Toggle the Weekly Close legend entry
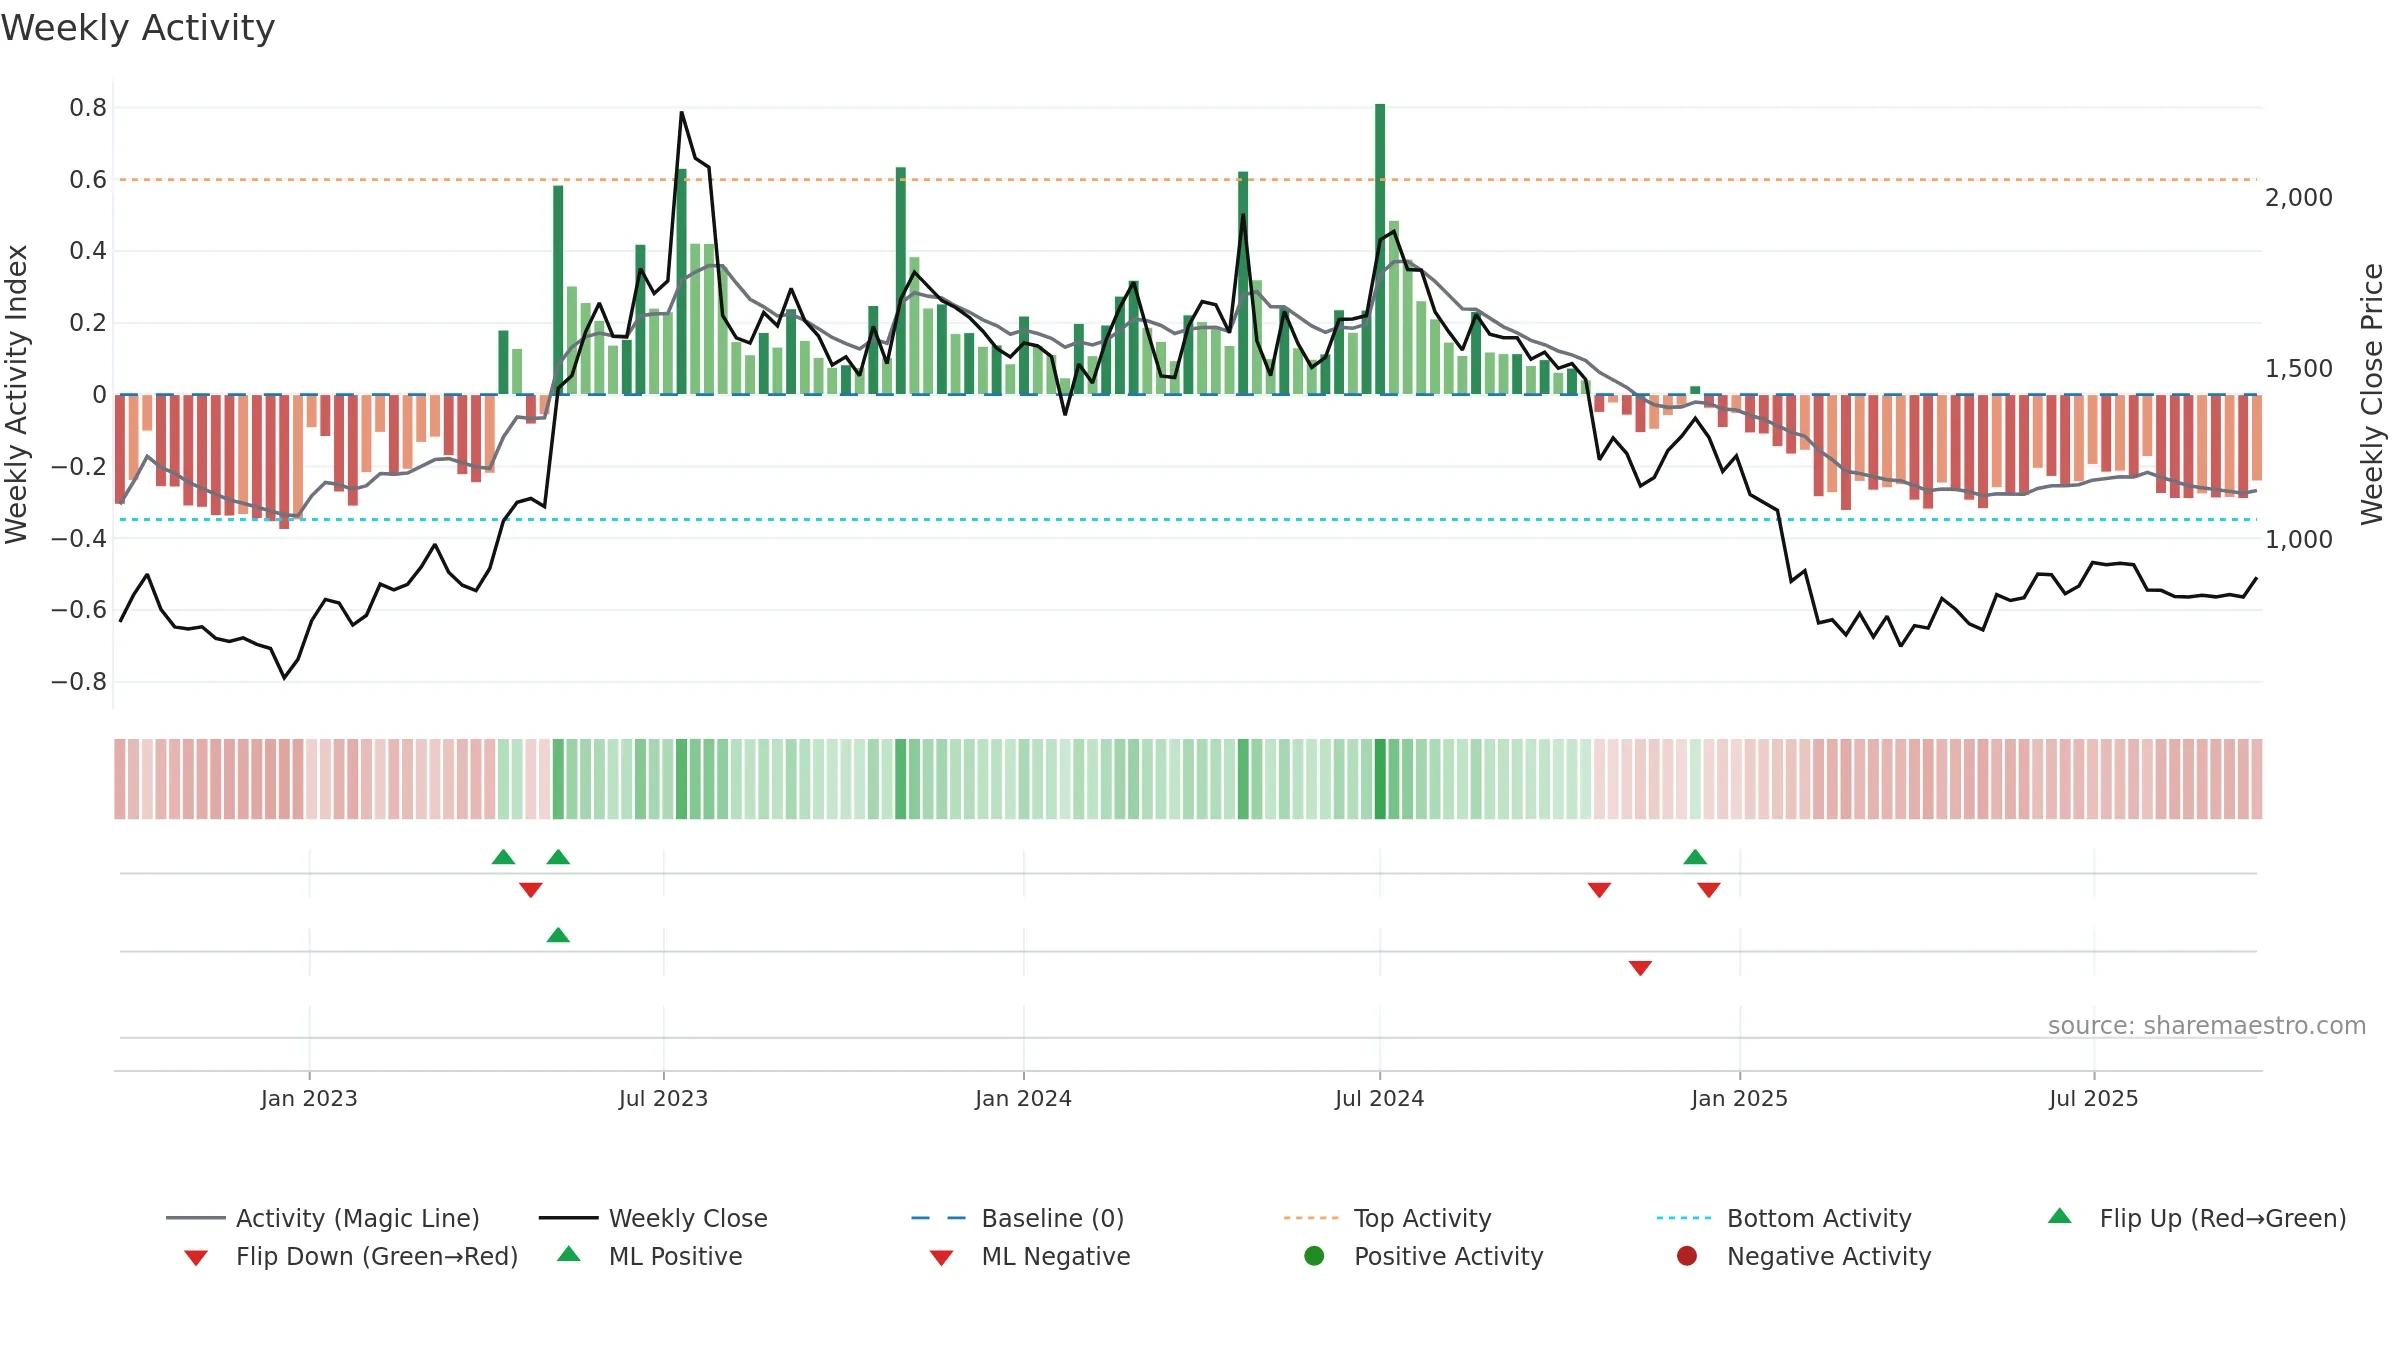The image size is (2400, 1350). (653, 1218)
